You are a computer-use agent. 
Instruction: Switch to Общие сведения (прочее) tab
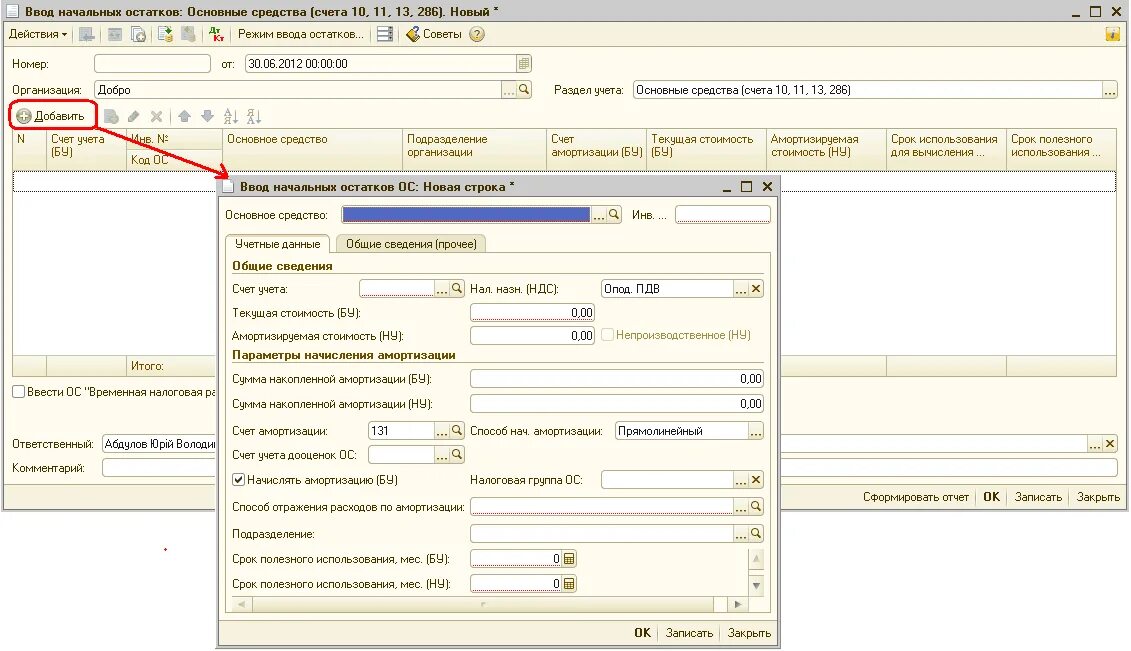[x=411, y=244]
